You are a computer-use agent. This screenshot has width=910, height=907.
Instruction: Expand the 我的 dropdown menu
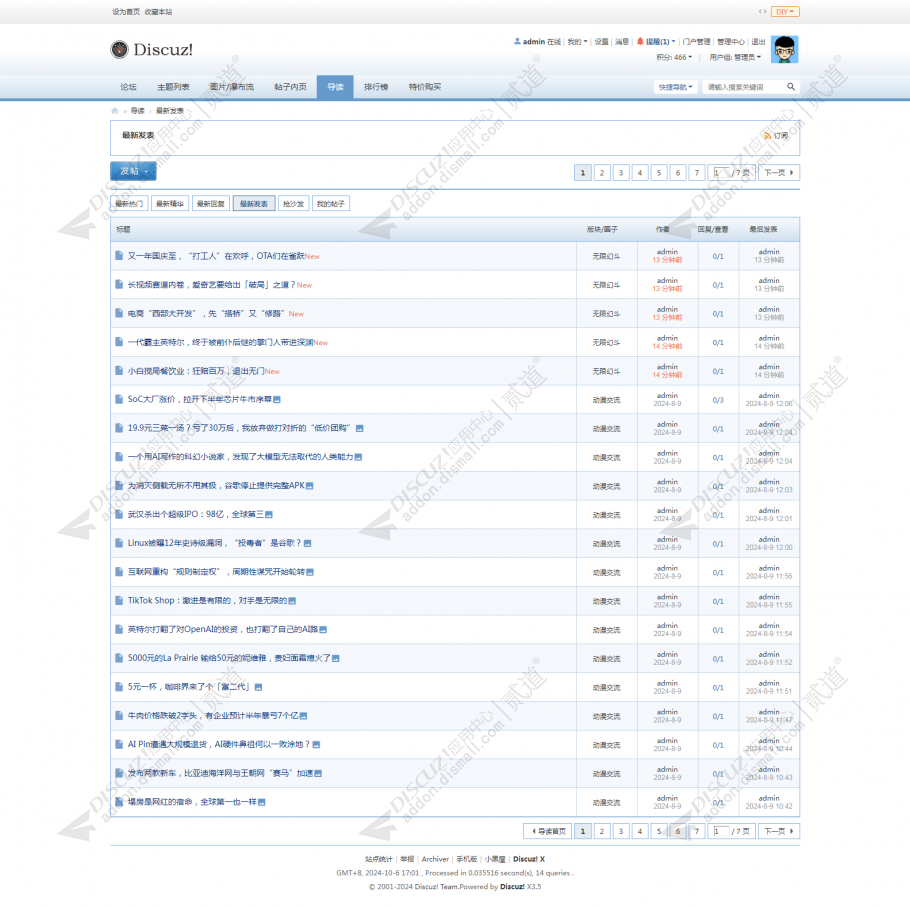click(577, 41)
